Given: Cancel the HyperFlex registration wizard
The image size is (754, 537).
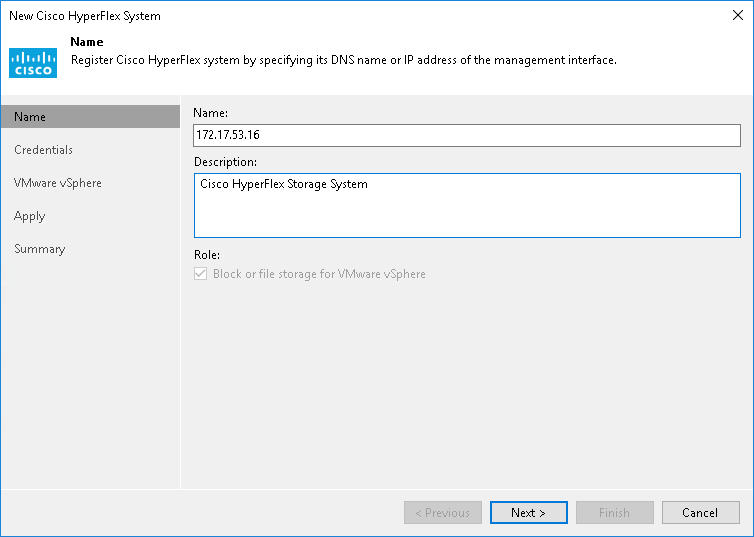Looking at the screenshot, I should (x=700, y=513).
